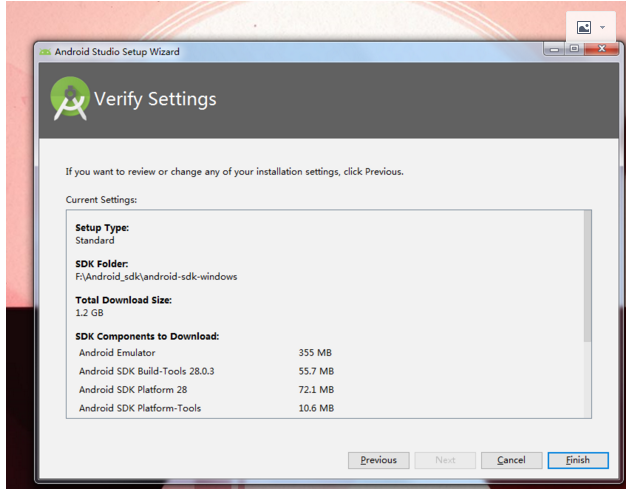Click the 'Current Settings:' label
This screenshot has height=490, width=627.
pos(101,200)
